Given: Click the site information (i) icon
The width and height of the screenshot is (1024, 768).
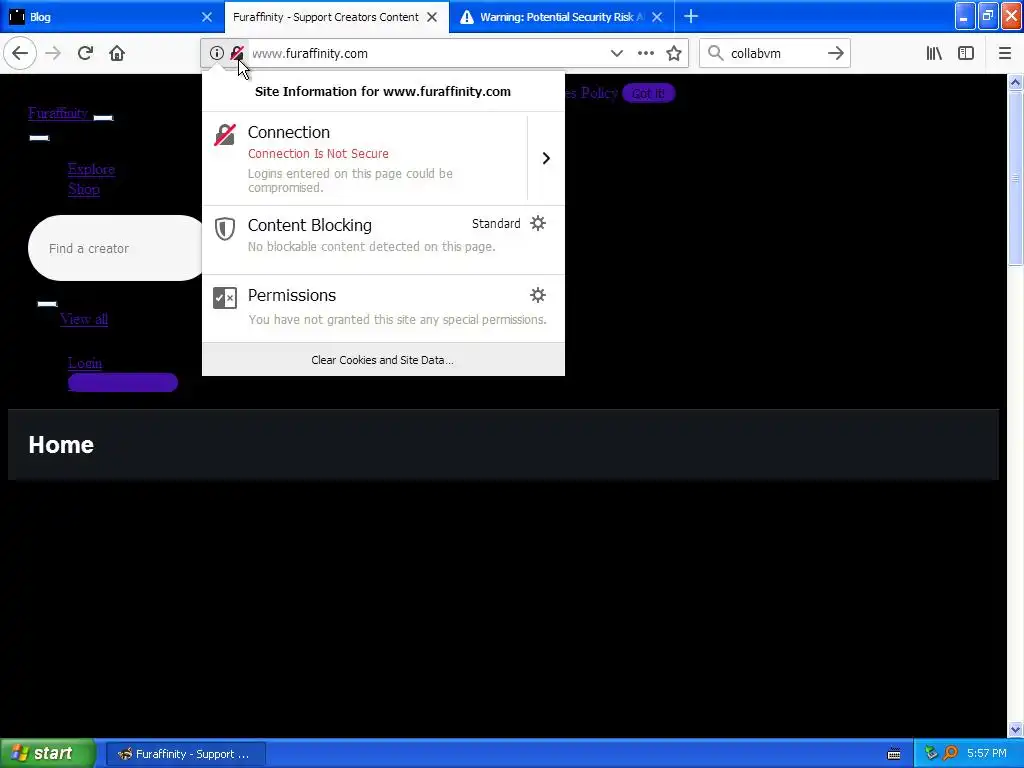Looking at the screenshot, I should (x=216, y=54).
